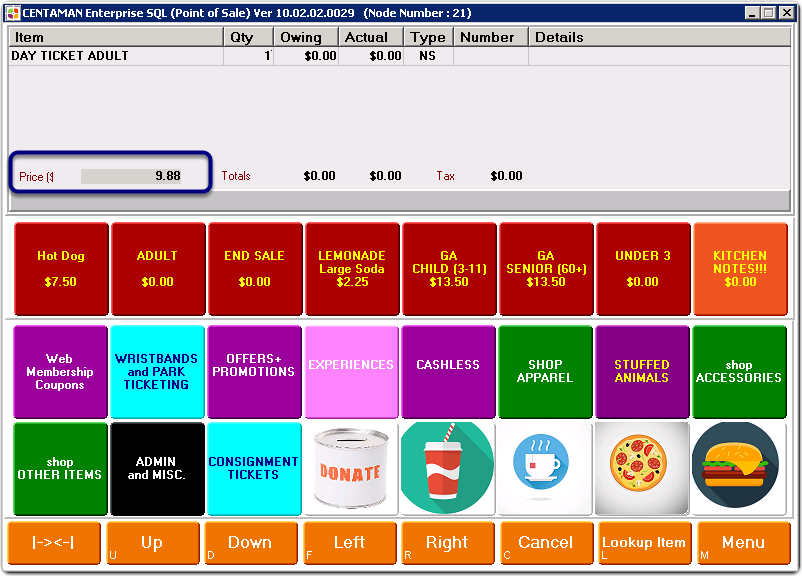This screenshot has width=802, height=576.
Task: Add UNDER 3 $0.00 ticket
Action: pyautogui.click(x=643, y=269)
